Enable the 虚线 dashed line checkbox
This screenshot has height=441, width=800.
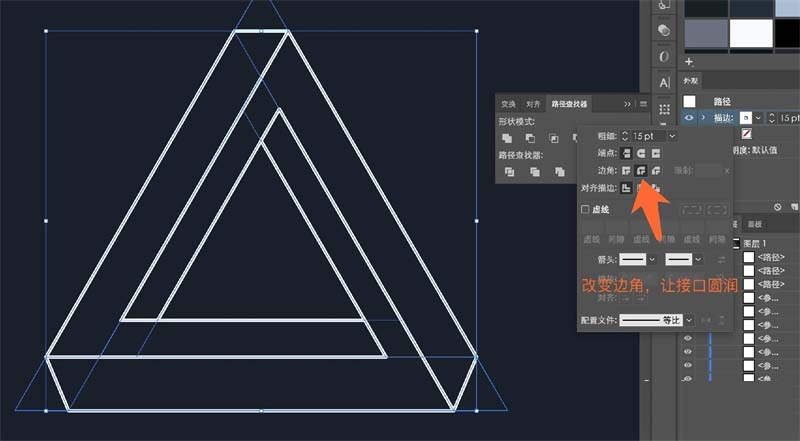coord(585,209)
